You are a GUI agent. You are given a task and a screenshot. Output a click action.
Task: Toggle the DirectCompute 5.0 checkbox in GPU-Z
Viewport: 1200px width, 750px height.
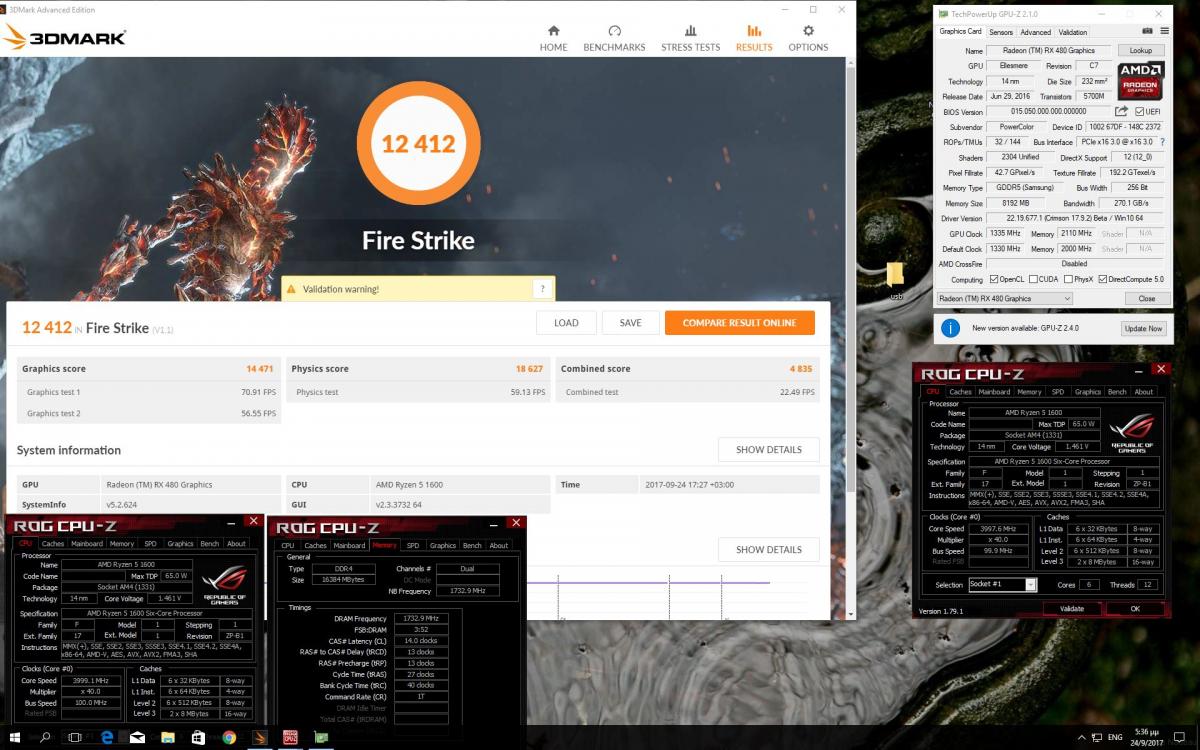pyautogui.click(x=1103, y=279)
